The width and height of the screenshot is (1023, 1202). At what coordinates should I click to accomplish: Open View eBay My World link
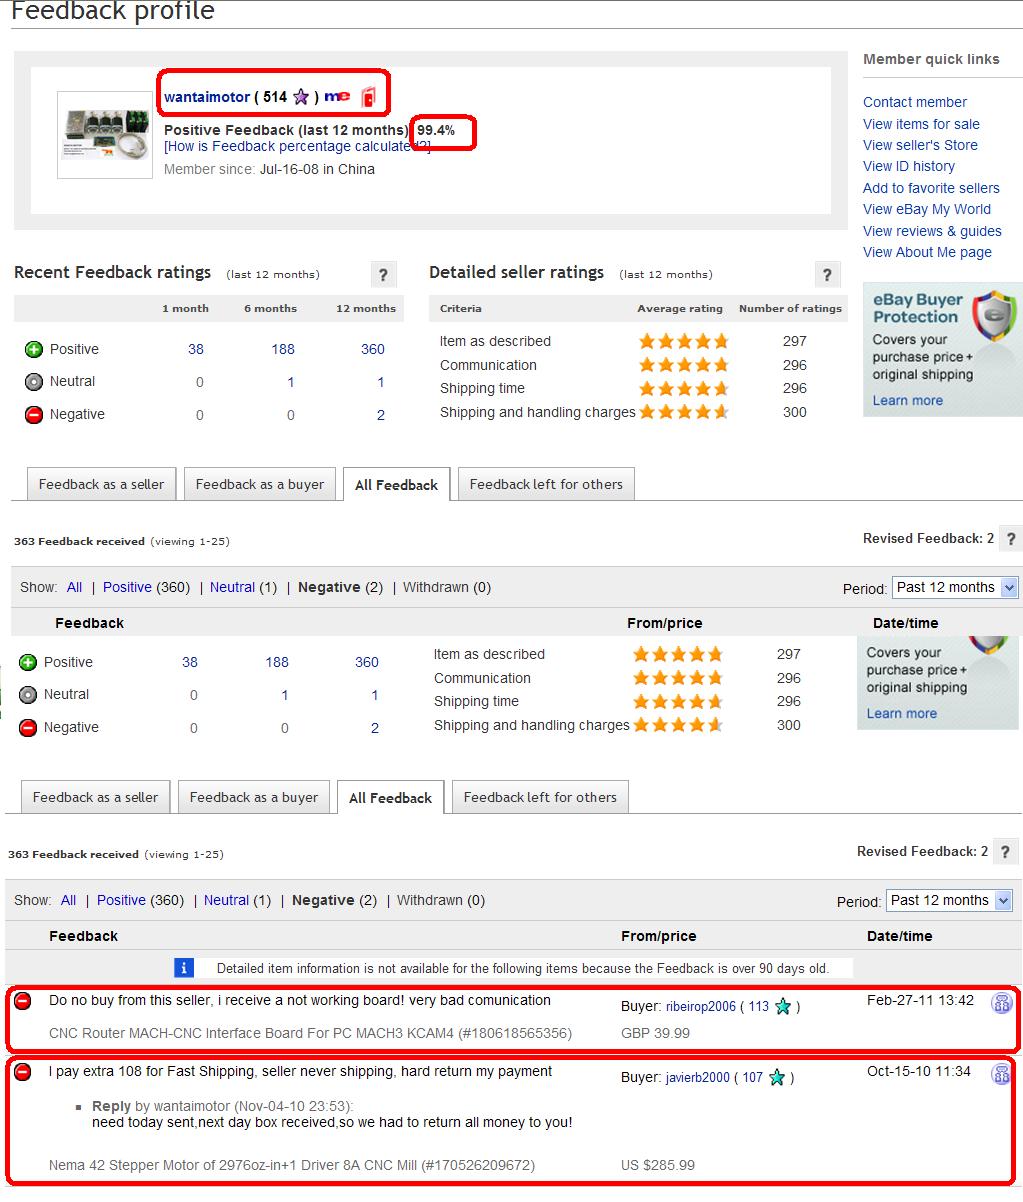[x=927, y=209]
